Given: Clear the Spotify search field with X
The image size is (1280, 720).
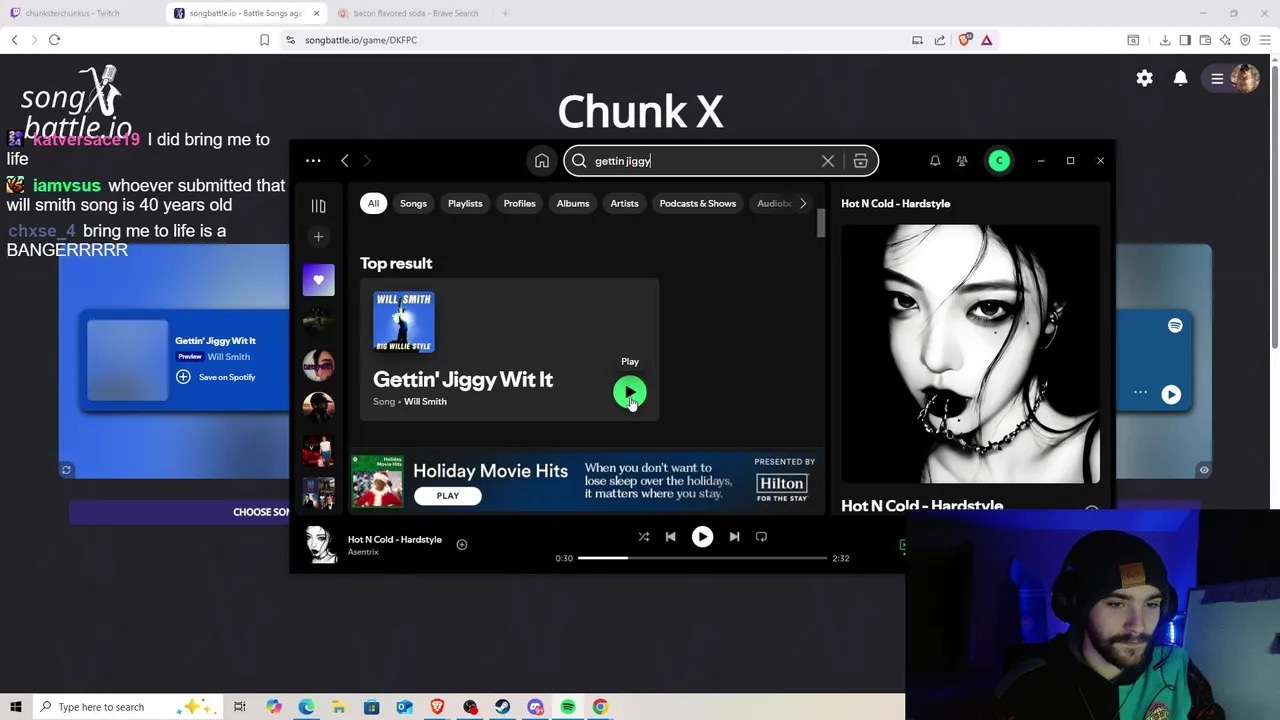Looking at the screenshot, I should pyautogui.click(x=828, y=161).
